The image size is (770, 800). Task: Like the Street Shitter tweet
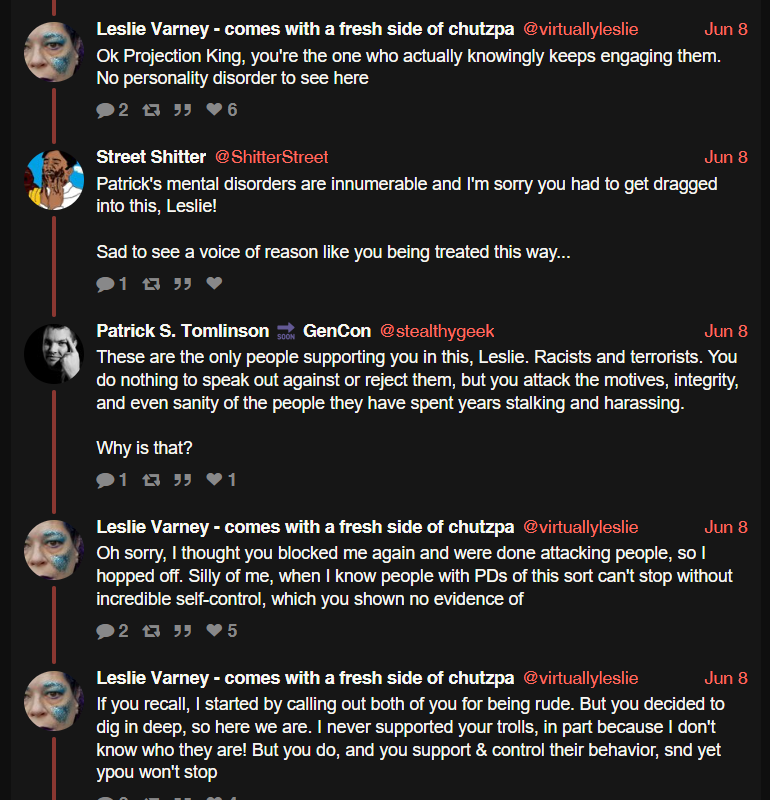pos(214,283)
